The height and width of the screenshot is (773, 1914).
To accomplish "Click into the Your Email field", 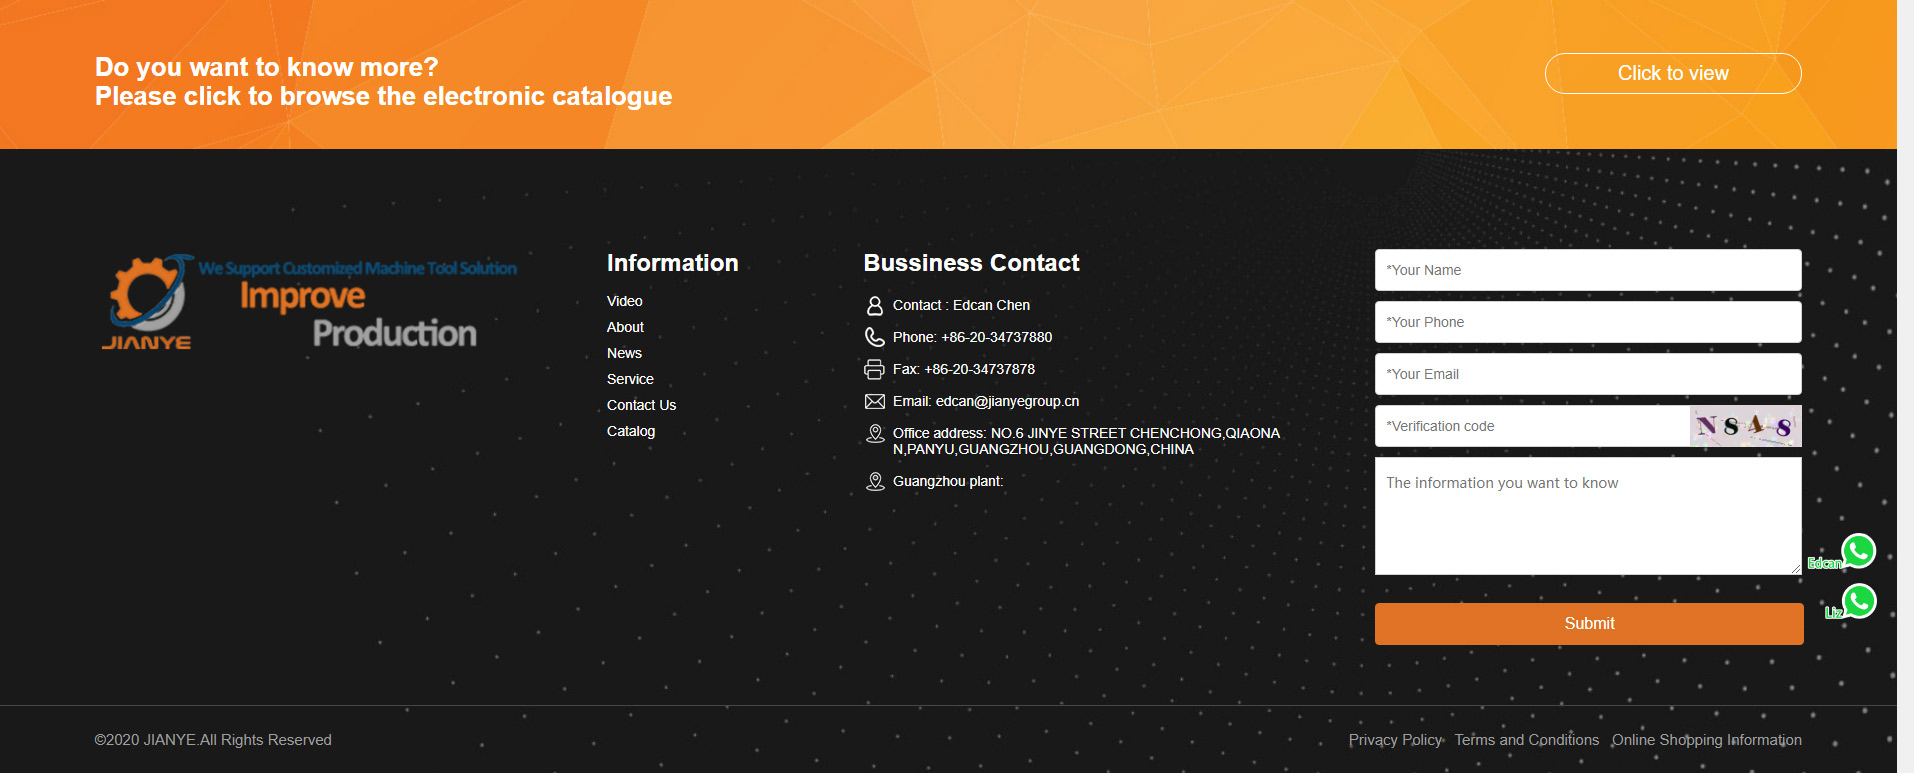I will [x=1587, y=374].
